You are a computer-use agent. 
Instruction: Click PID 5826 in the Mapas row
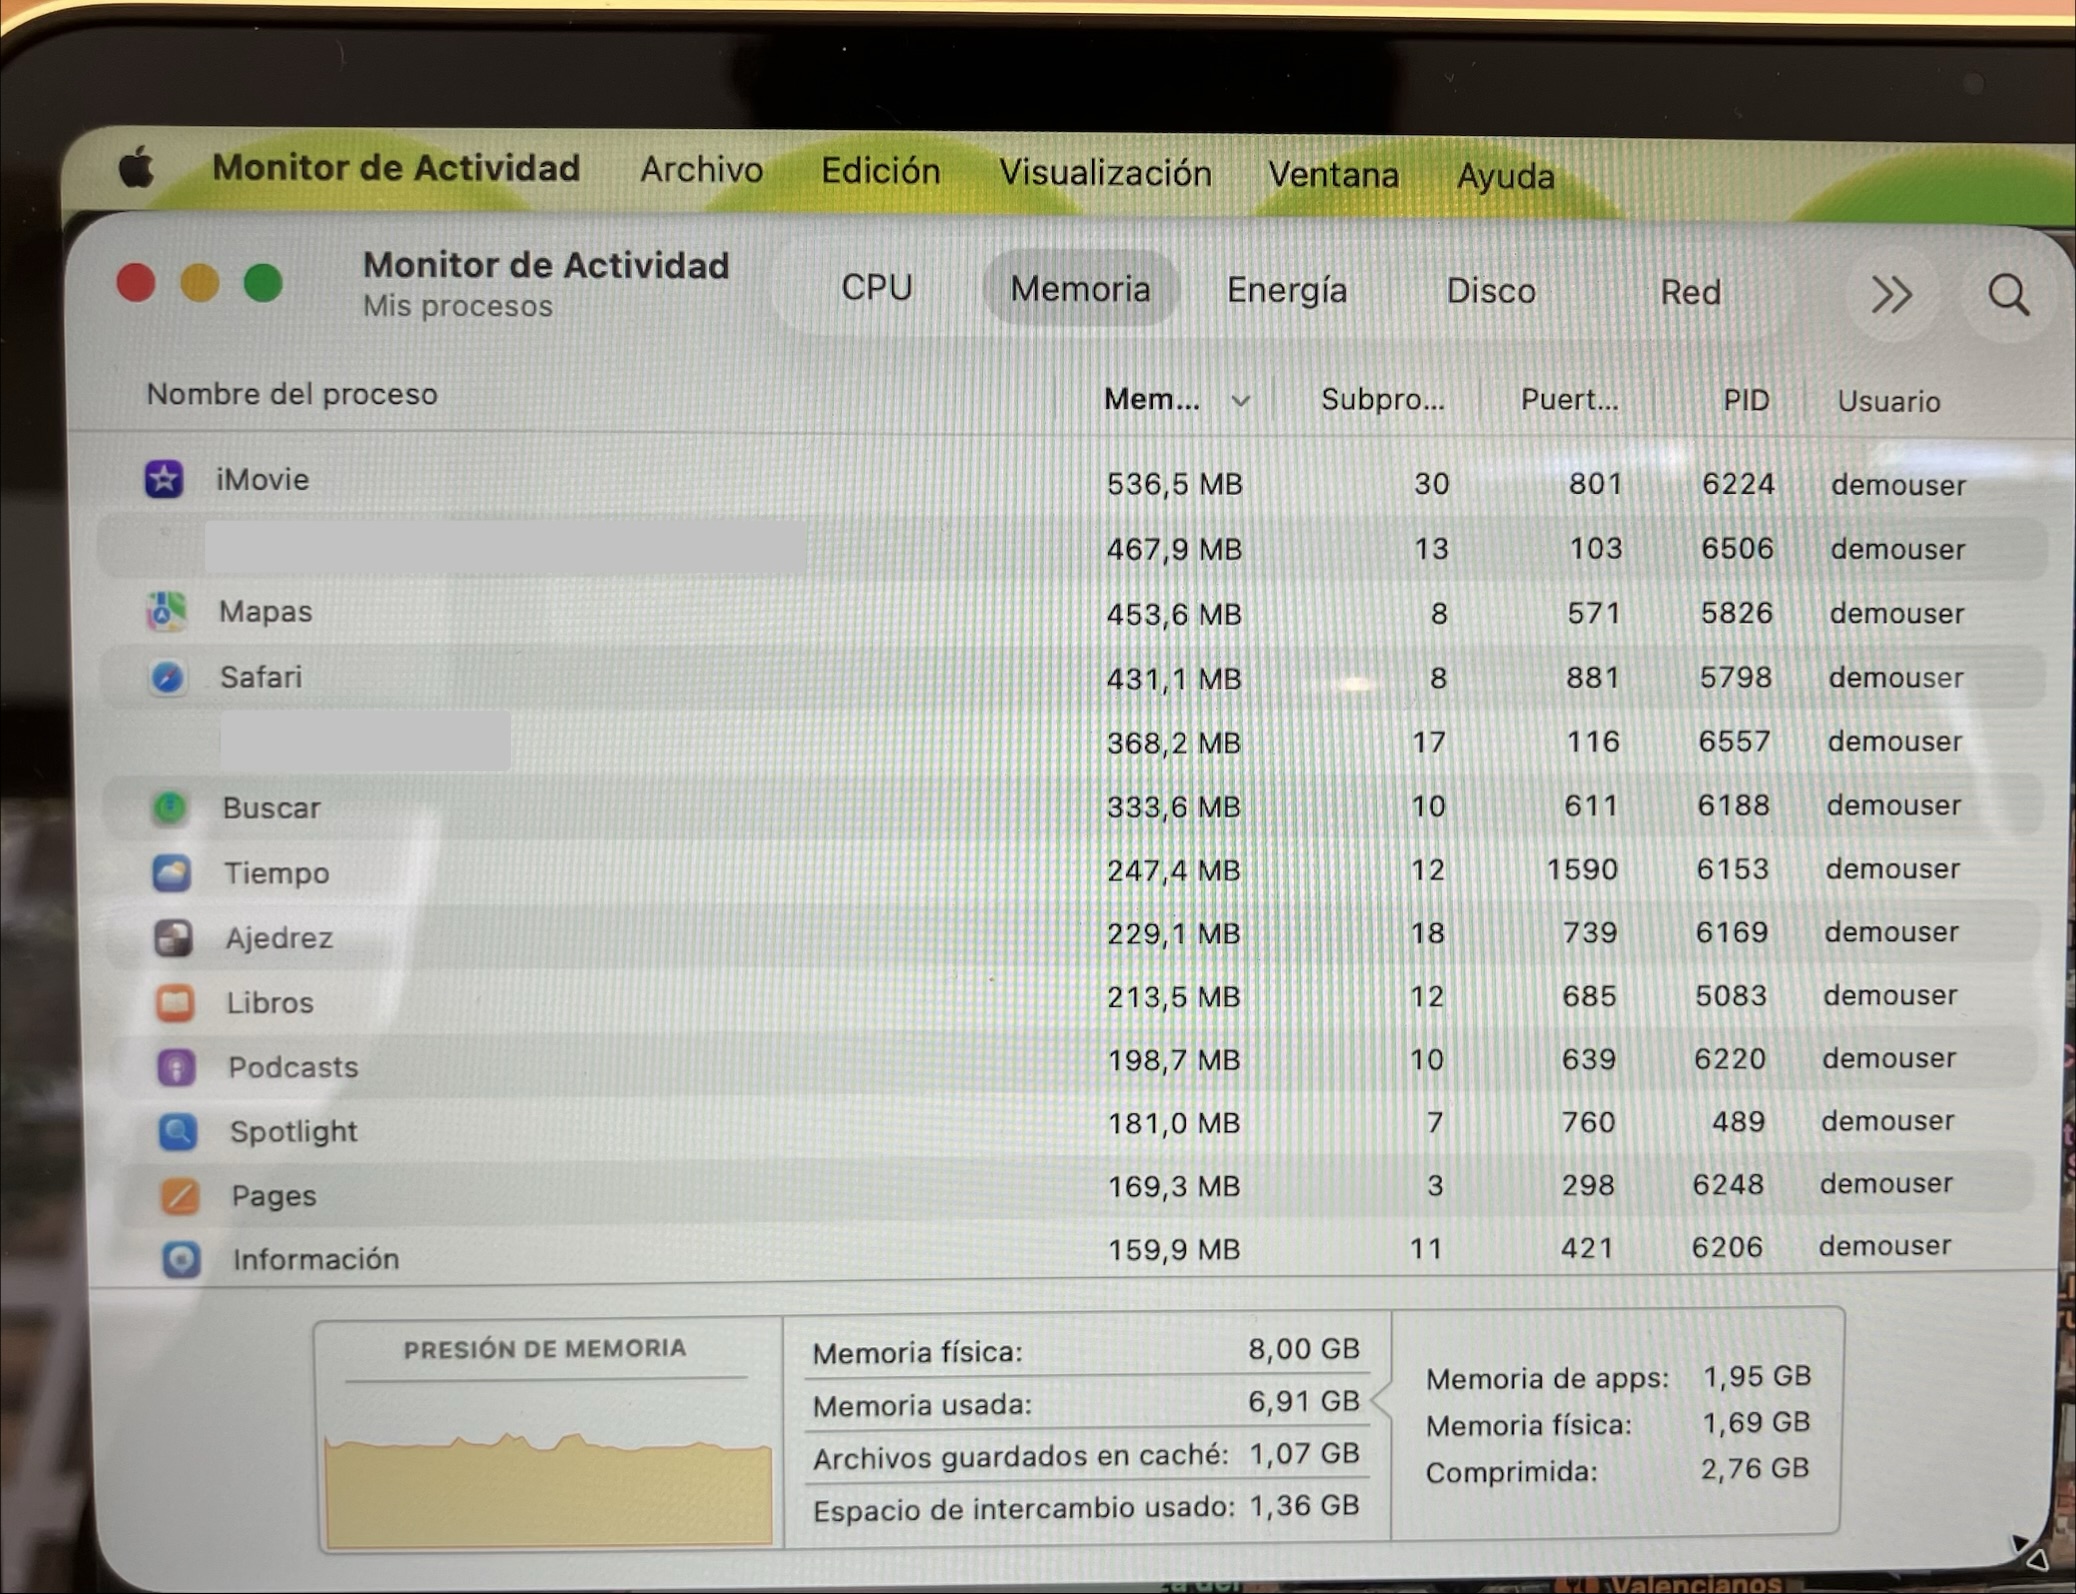[x=1737, y=613]
